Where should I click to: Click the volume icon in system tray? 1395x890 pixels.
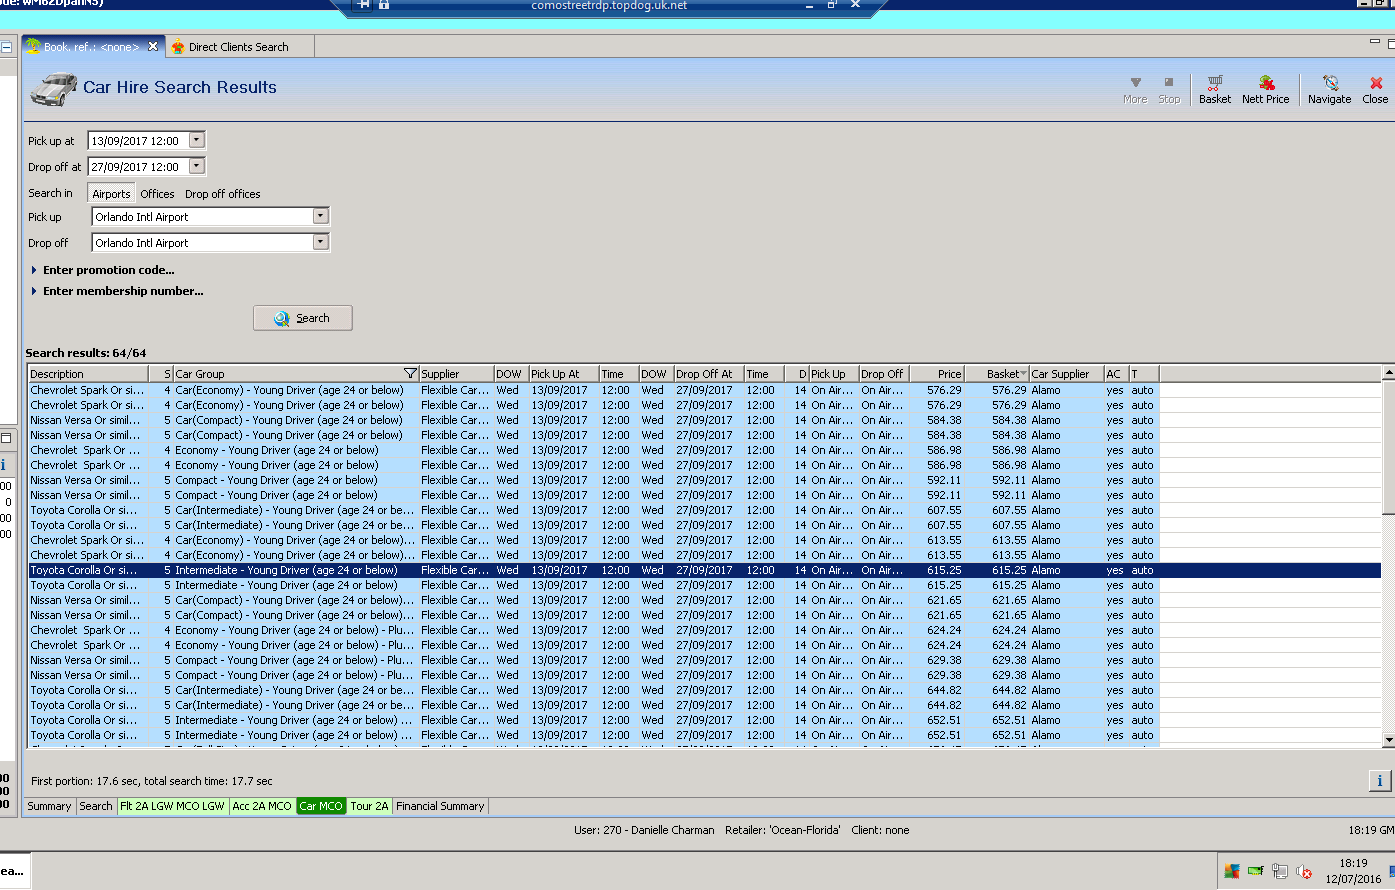(x=1304, y=872)
